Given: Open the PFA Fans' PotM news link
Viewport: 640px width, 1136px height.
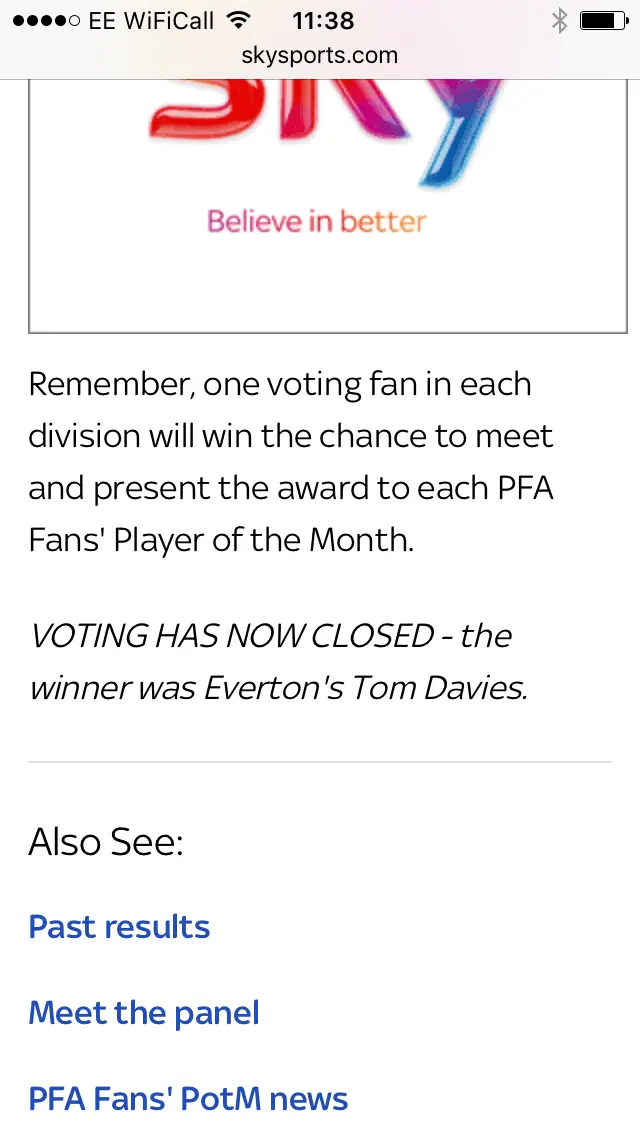Looking at the screenshot, I should tap(188, 1099).
